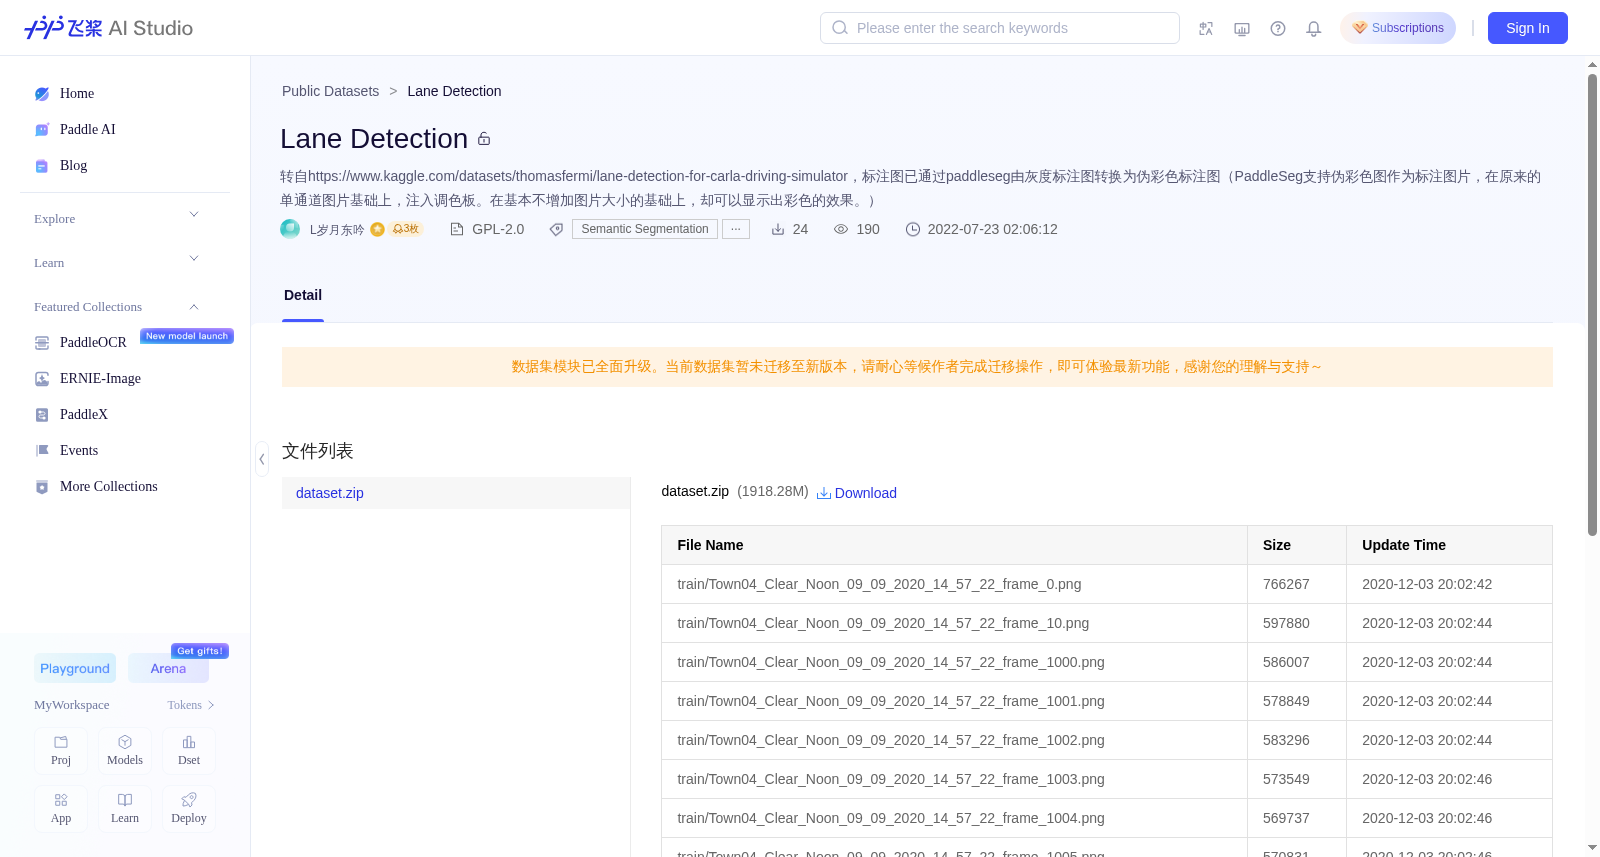Image resolution: width=1600 pixels, height=857 pixels.
Task: Click the tag icon before Semantic Segmentation
Action: click(557, 229)
